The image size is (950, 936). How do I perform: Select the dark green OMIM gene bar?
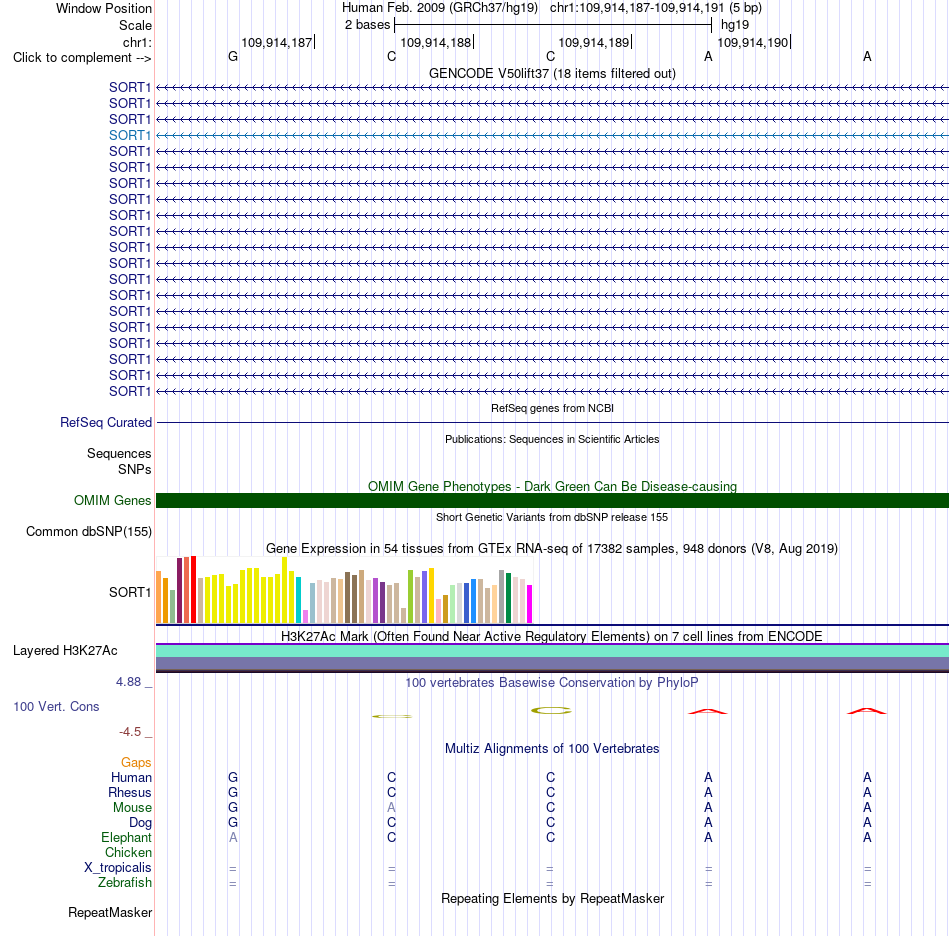coord(552,500)
